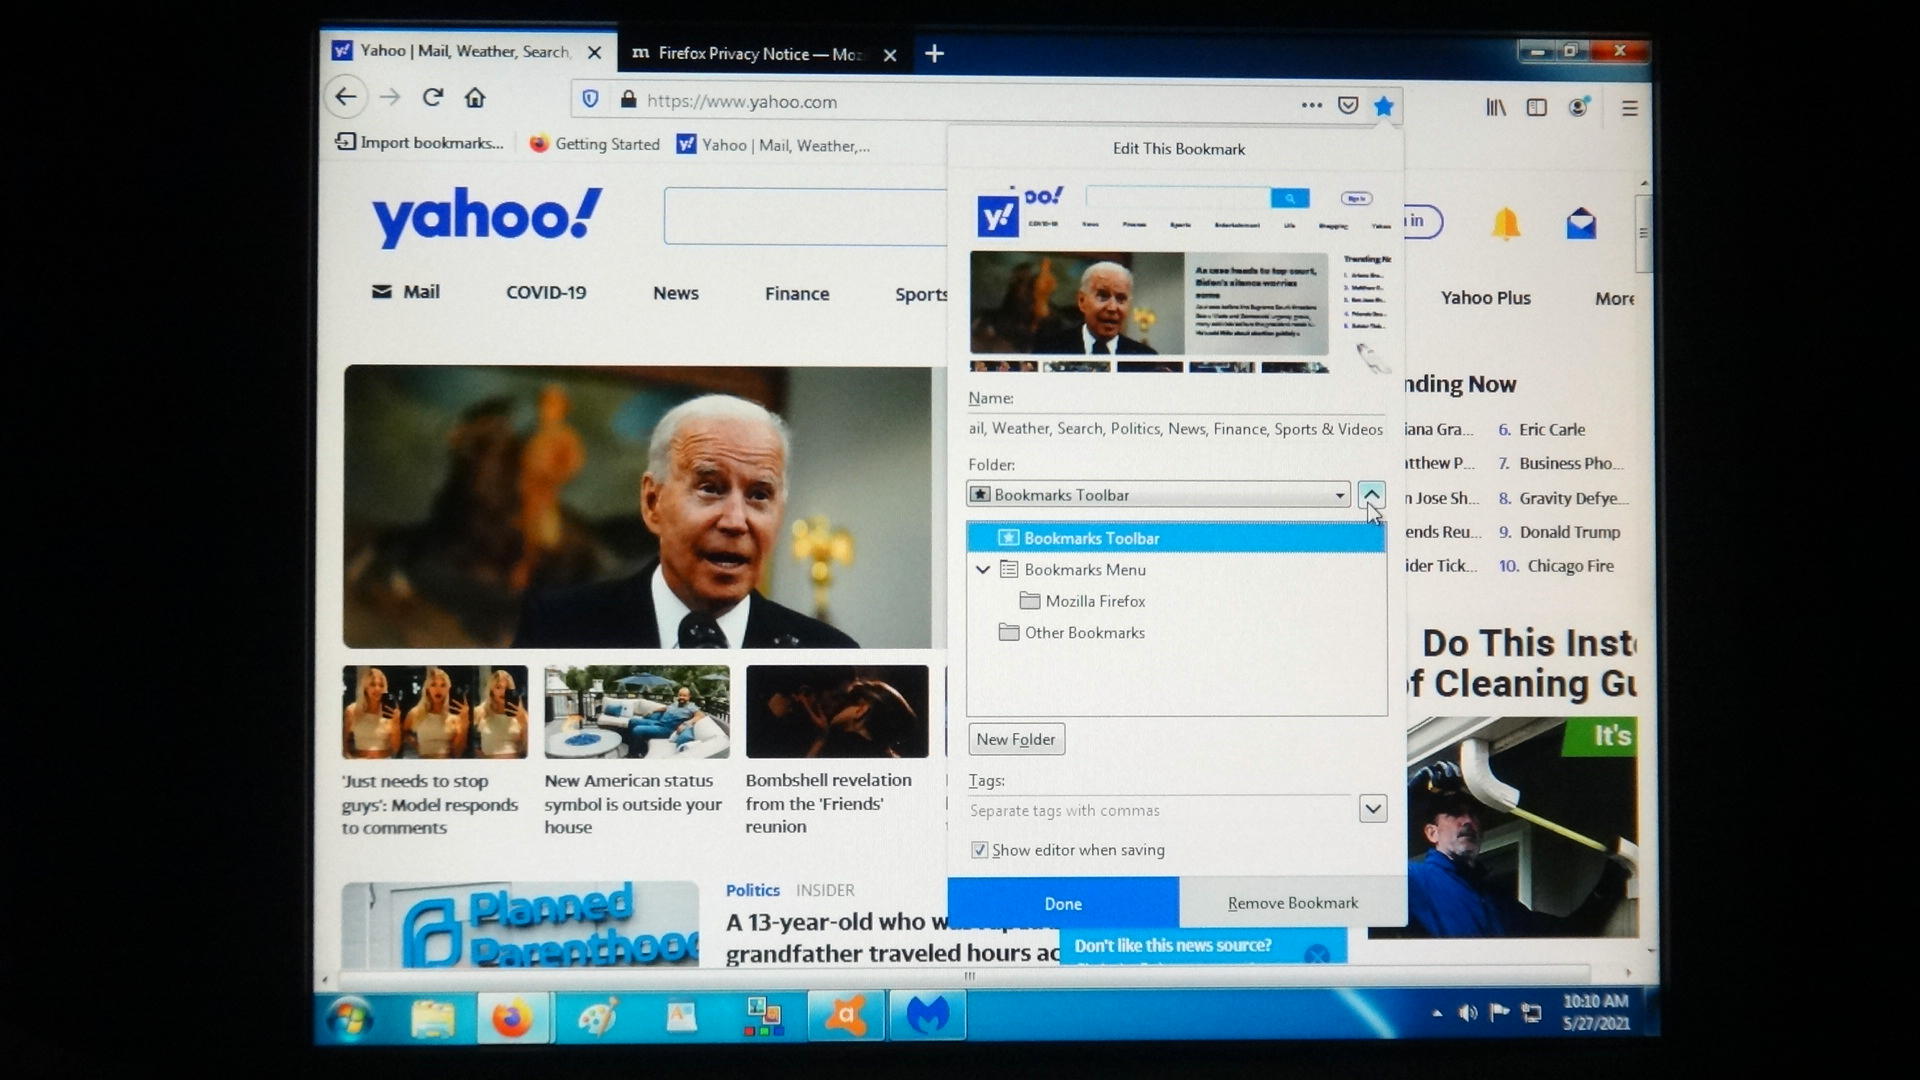Click the blue bookmark star
This screenshot has height=1080, width=1920.
pos(1383,106)
